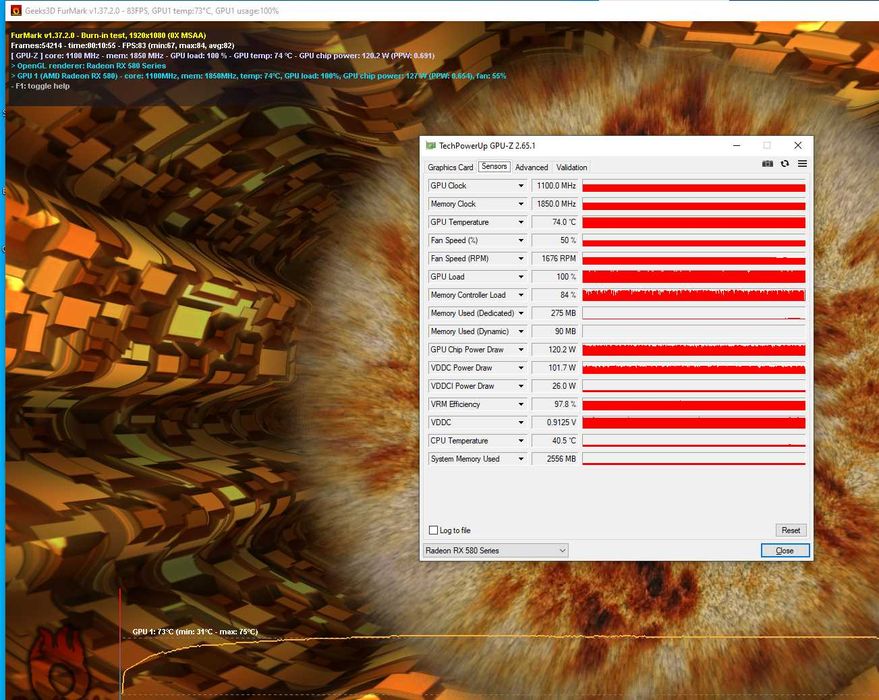Click the 275 MB dedicated memory value
The image size is (879, 700).
coord(555,313)
